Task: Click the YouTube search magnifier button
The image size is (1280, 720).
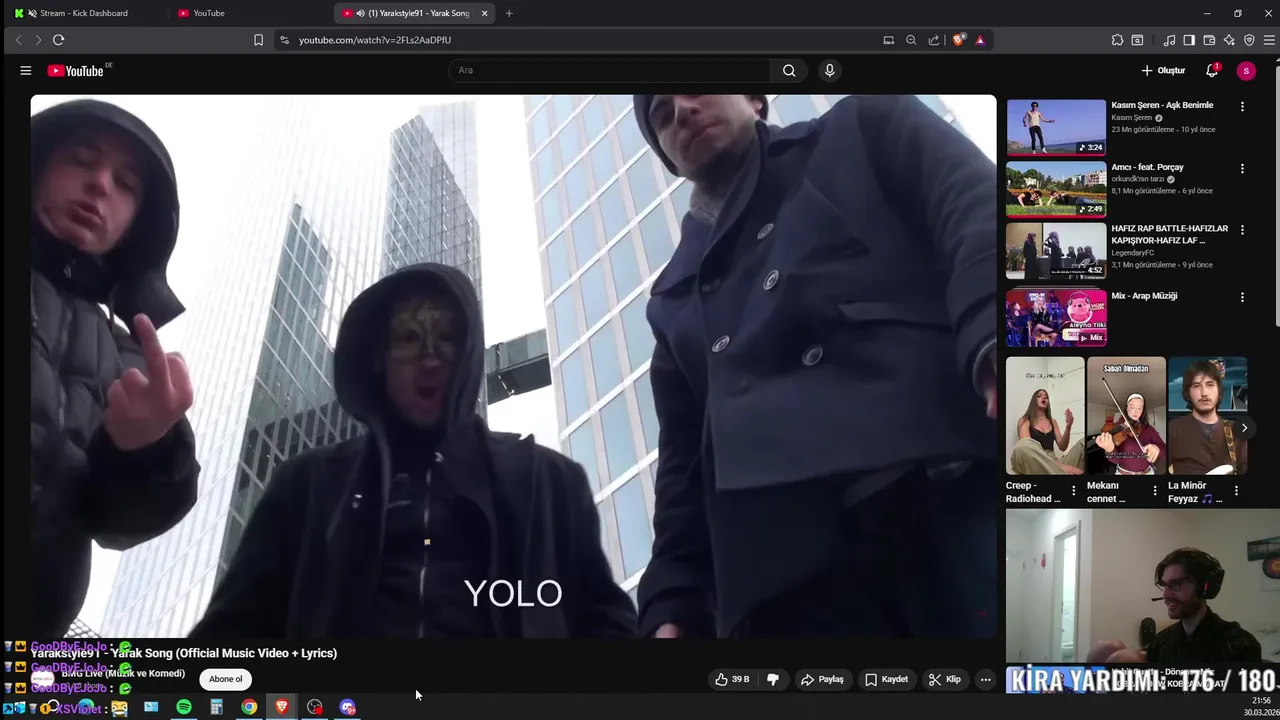Action: [789, 70]
